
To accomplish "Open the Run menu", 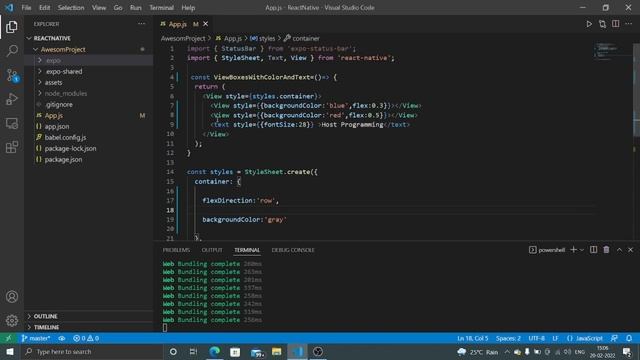I will (136, 8).
